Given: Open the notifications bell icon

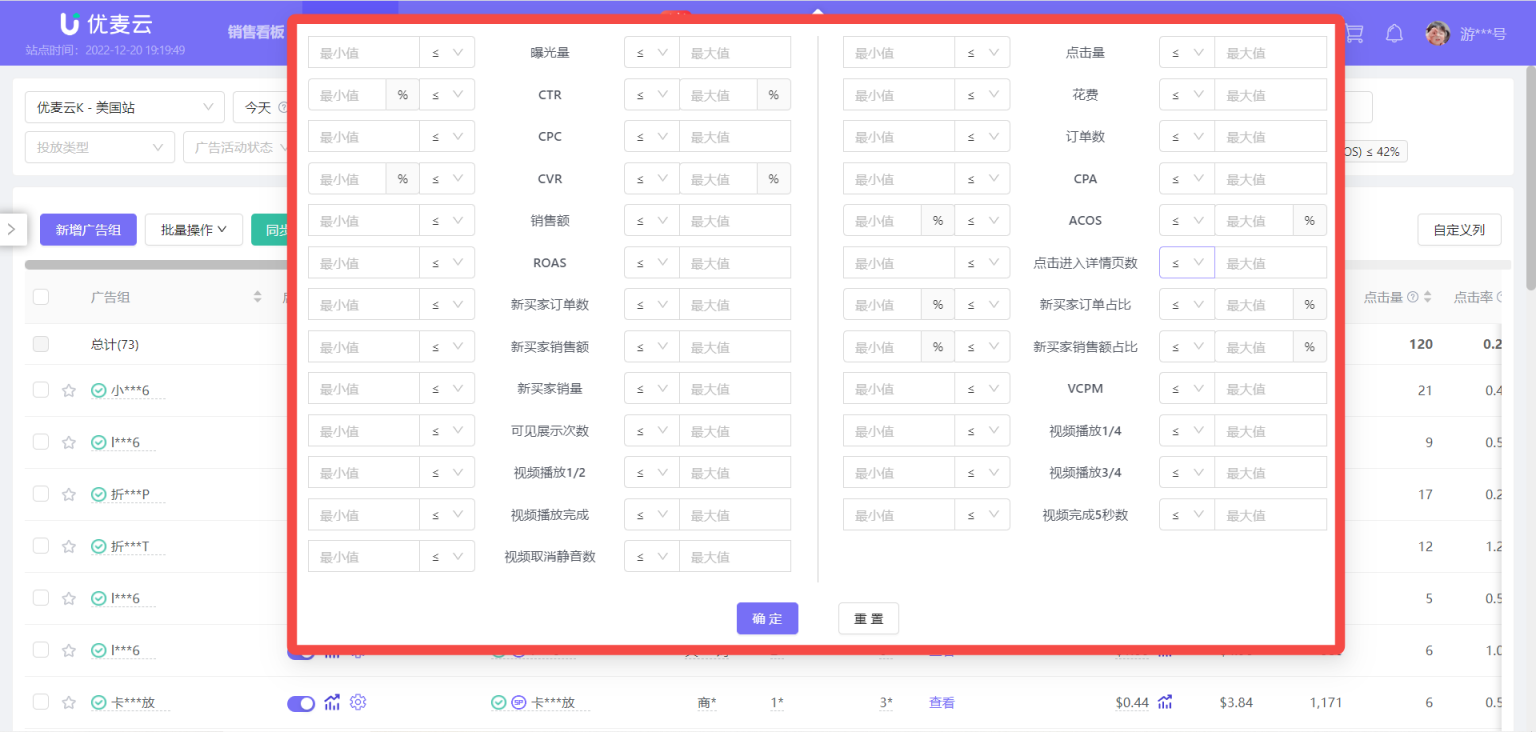Looking at the screenshot, I should (x=1394, y=33).
